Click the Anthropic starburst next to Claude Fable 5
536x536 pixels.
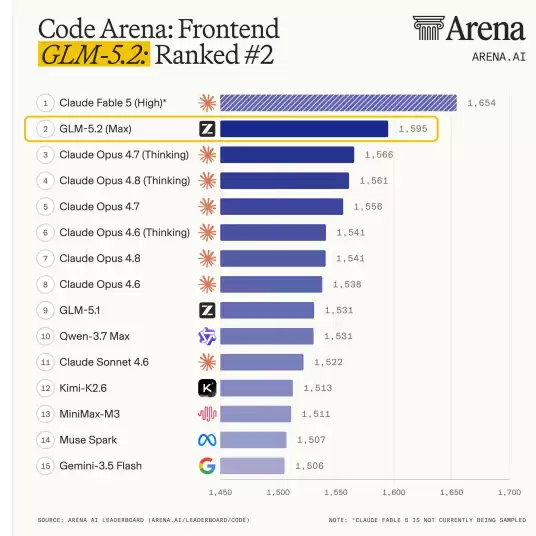(207, 103)
